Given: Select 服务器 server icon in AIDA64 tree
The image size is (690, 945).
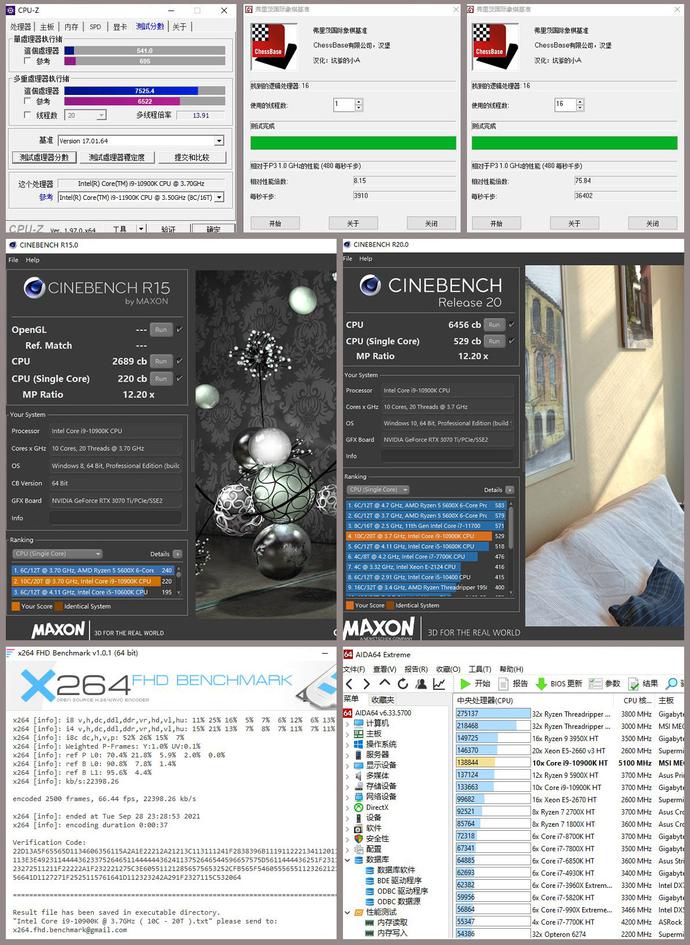Looking at the screenshot, I should tap(359, 755).
